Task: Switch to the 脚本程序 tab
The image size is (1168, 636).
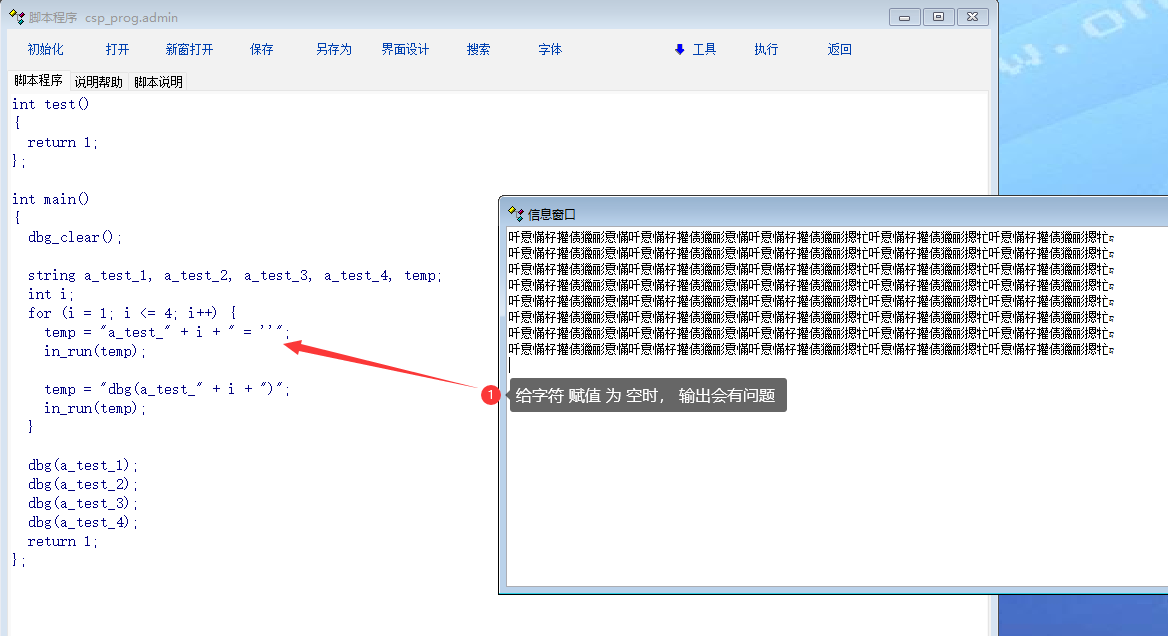Action: coord(38,81)
